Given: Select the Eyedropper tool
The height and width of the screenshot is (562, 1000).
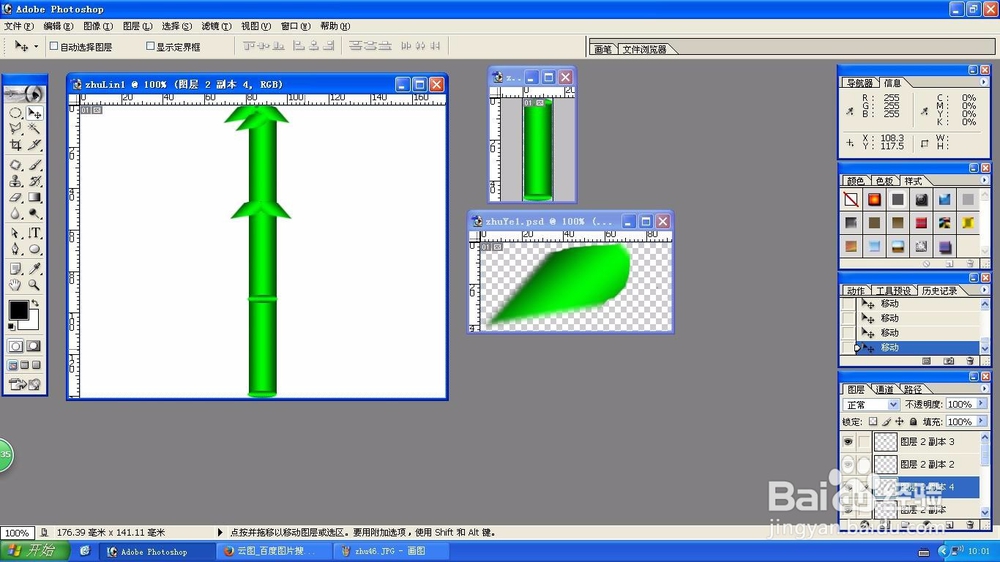Looking at the screenshot, I should click(x=34, y=269).
